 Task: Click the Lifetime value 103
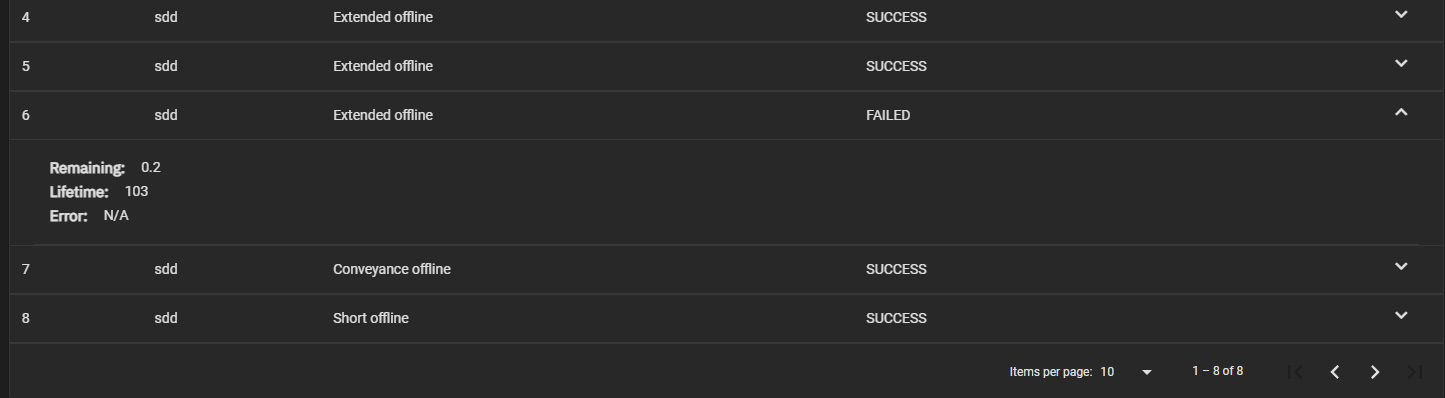click(x=137, y=191)
